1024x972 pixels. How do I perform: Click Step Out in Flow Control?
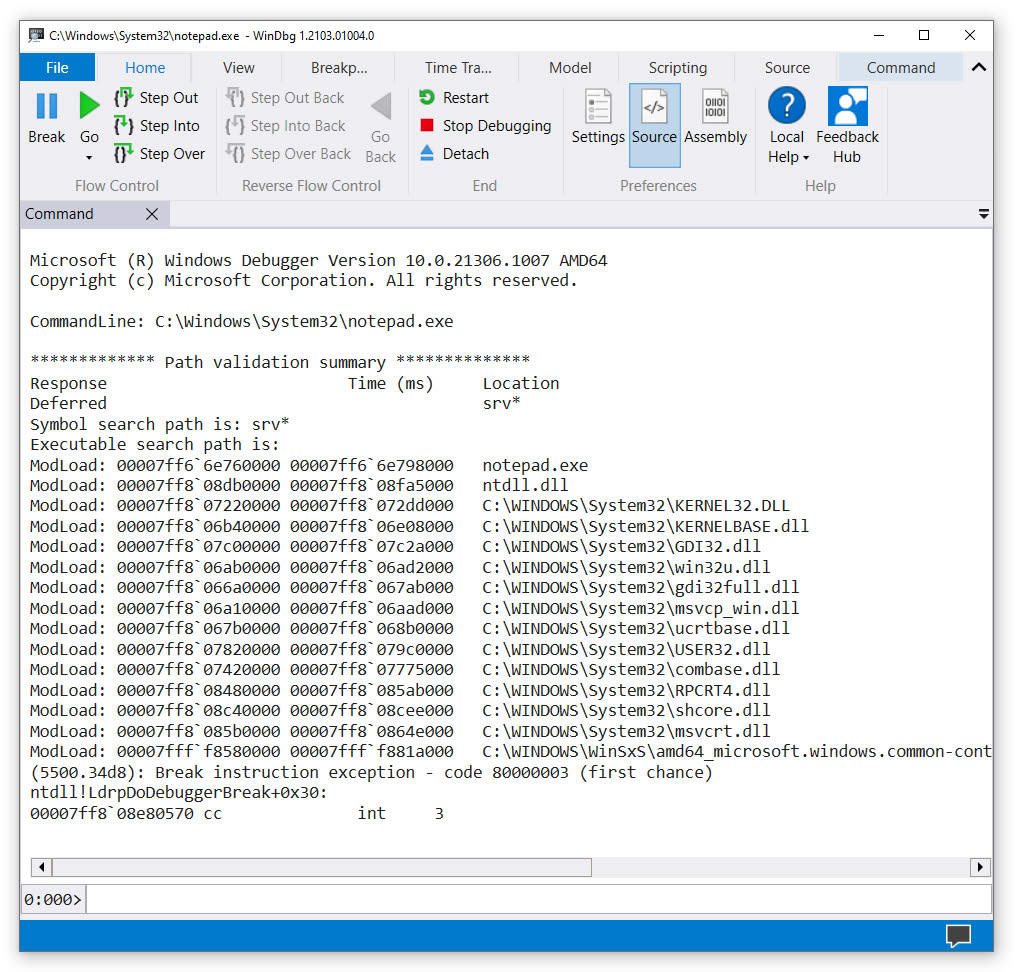[157, 98]
